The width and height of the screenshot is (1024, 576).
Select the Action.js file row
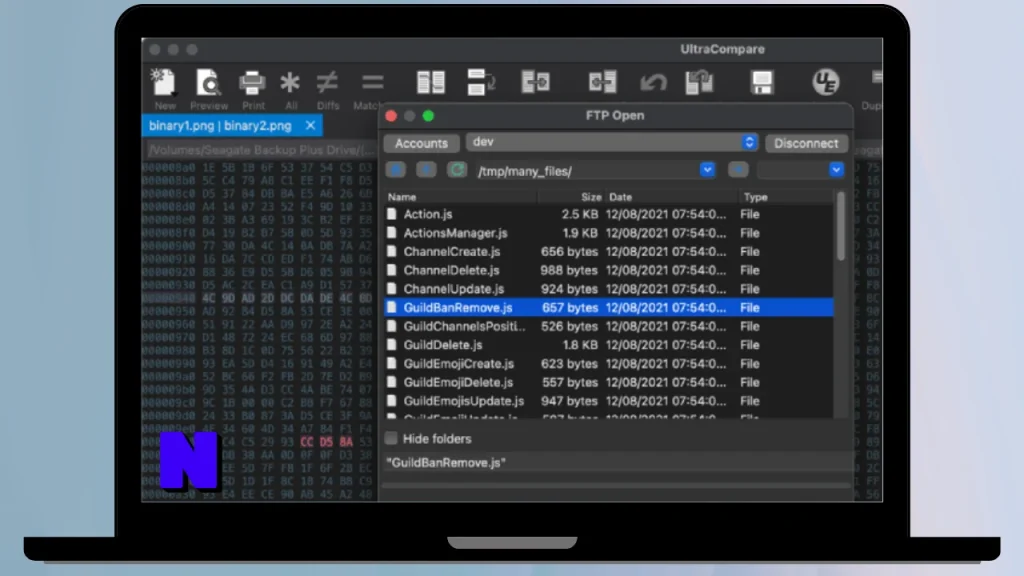[x=609, y=214]
